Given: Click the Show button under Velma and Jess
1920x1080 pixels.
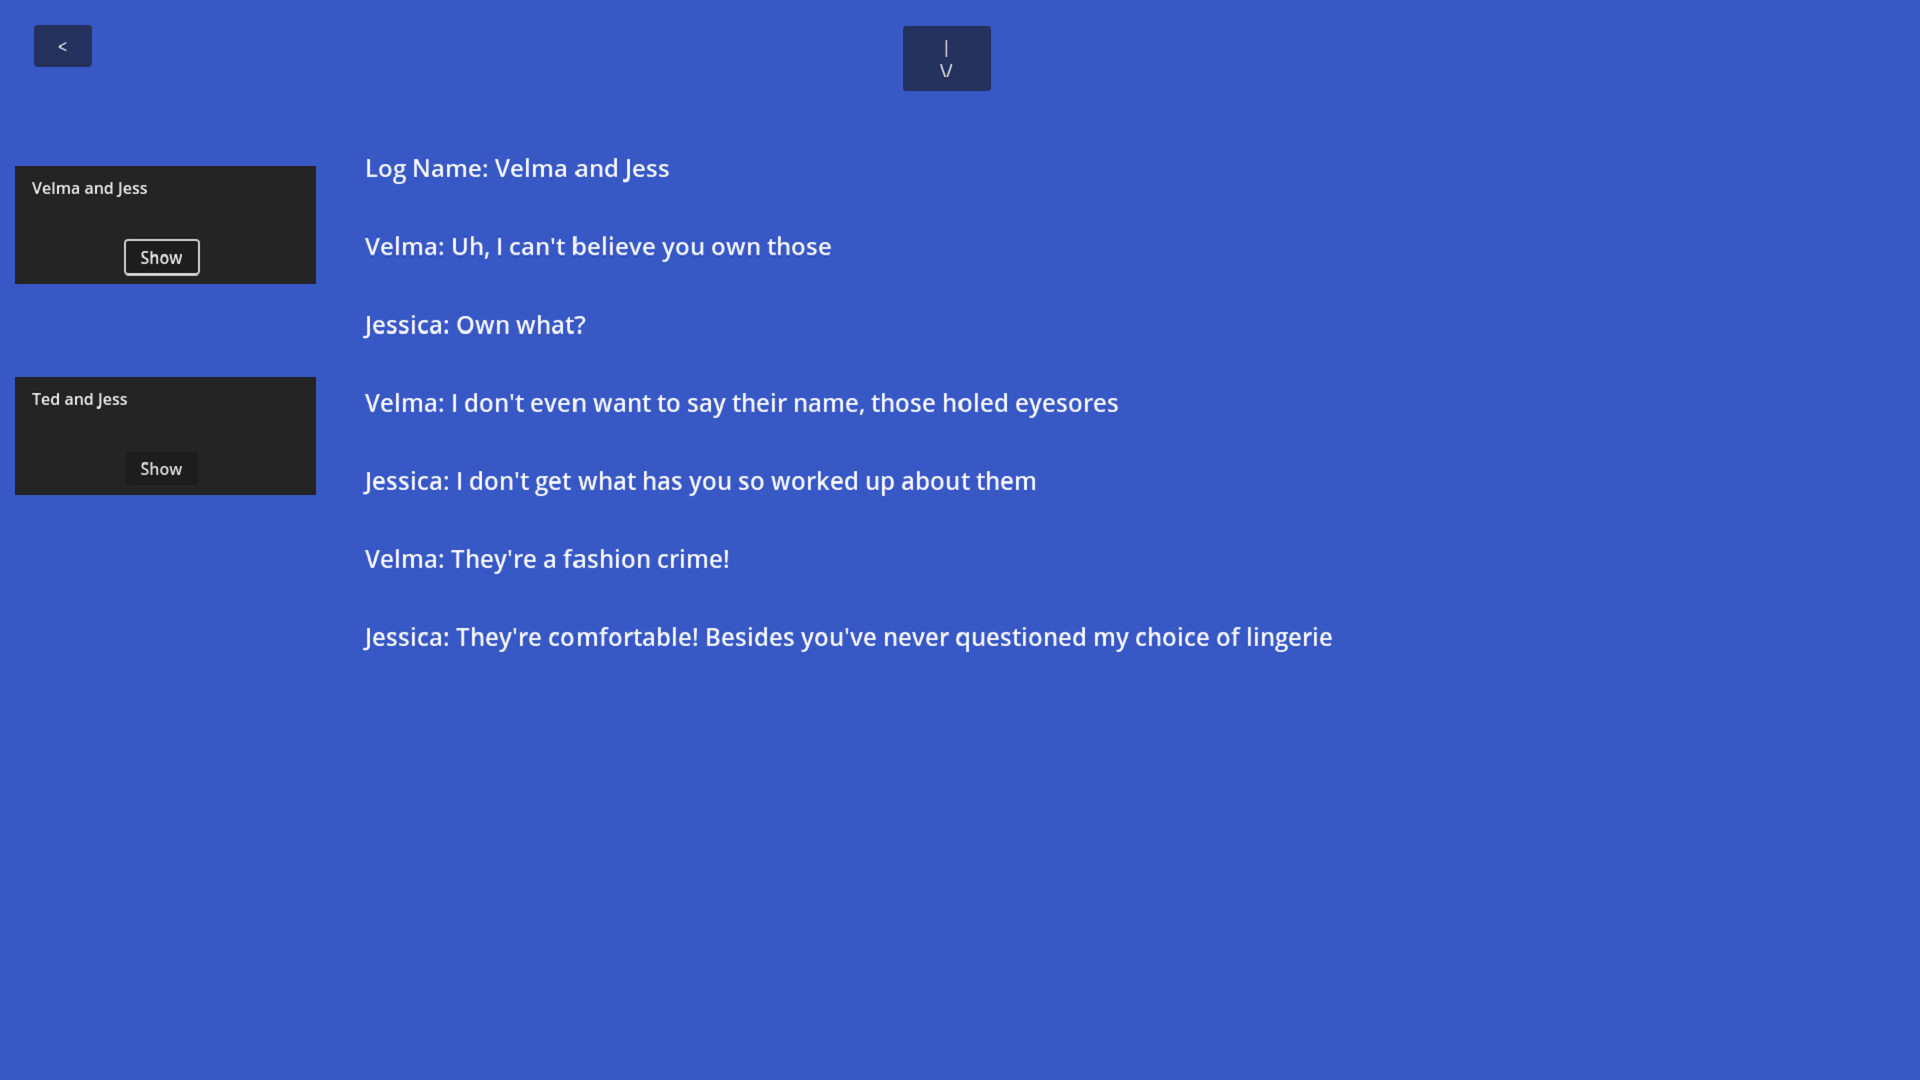Looking at the screenshot, I should pos(161,257).
